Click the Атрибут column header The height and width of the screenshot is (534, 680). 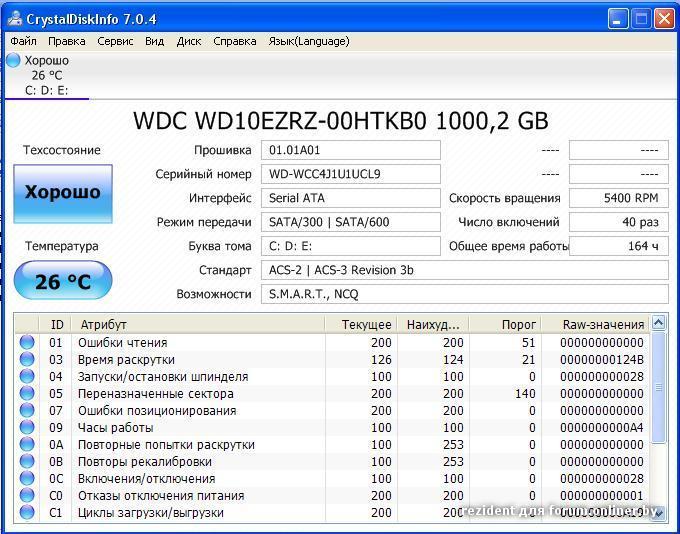[198, 324]
